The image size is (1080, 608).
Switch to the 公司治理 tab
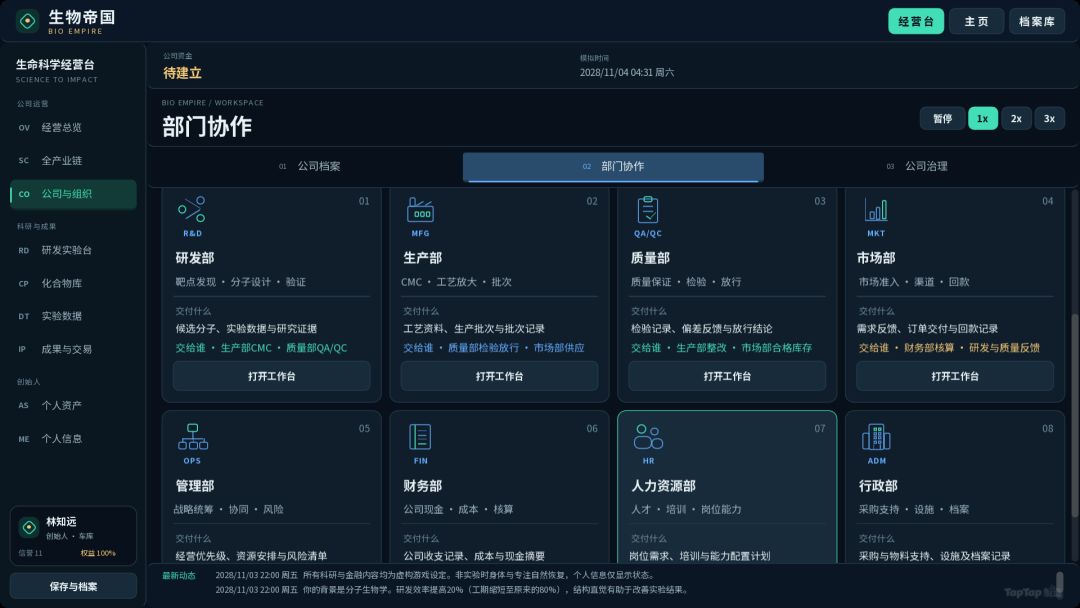917,167
